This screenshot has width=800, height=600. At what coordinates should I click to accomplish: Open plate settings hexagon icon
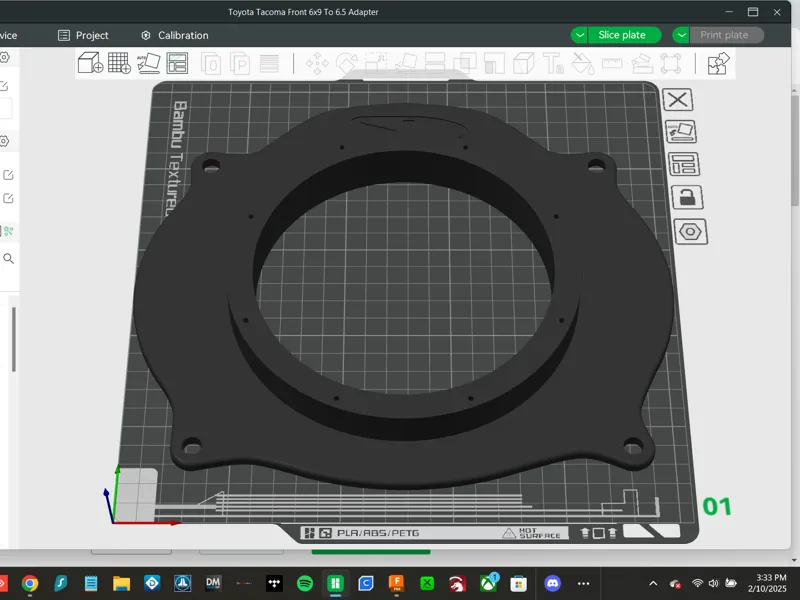pyautogui.click(x=690, y=232)
